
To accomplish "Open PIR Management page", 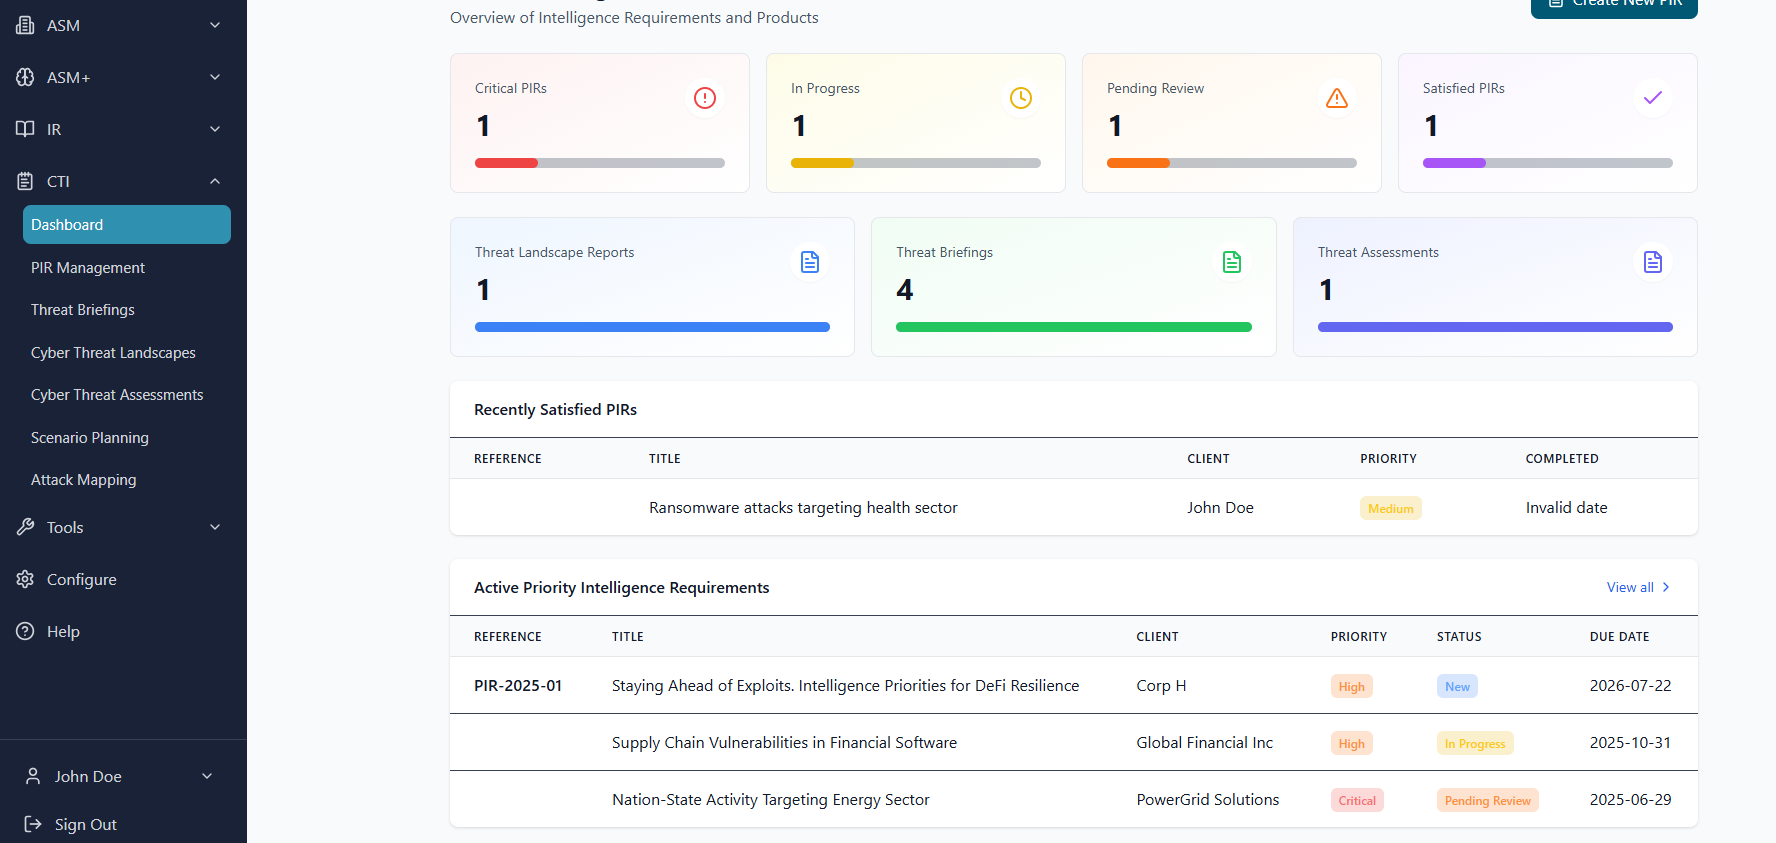I will [88, 268].
